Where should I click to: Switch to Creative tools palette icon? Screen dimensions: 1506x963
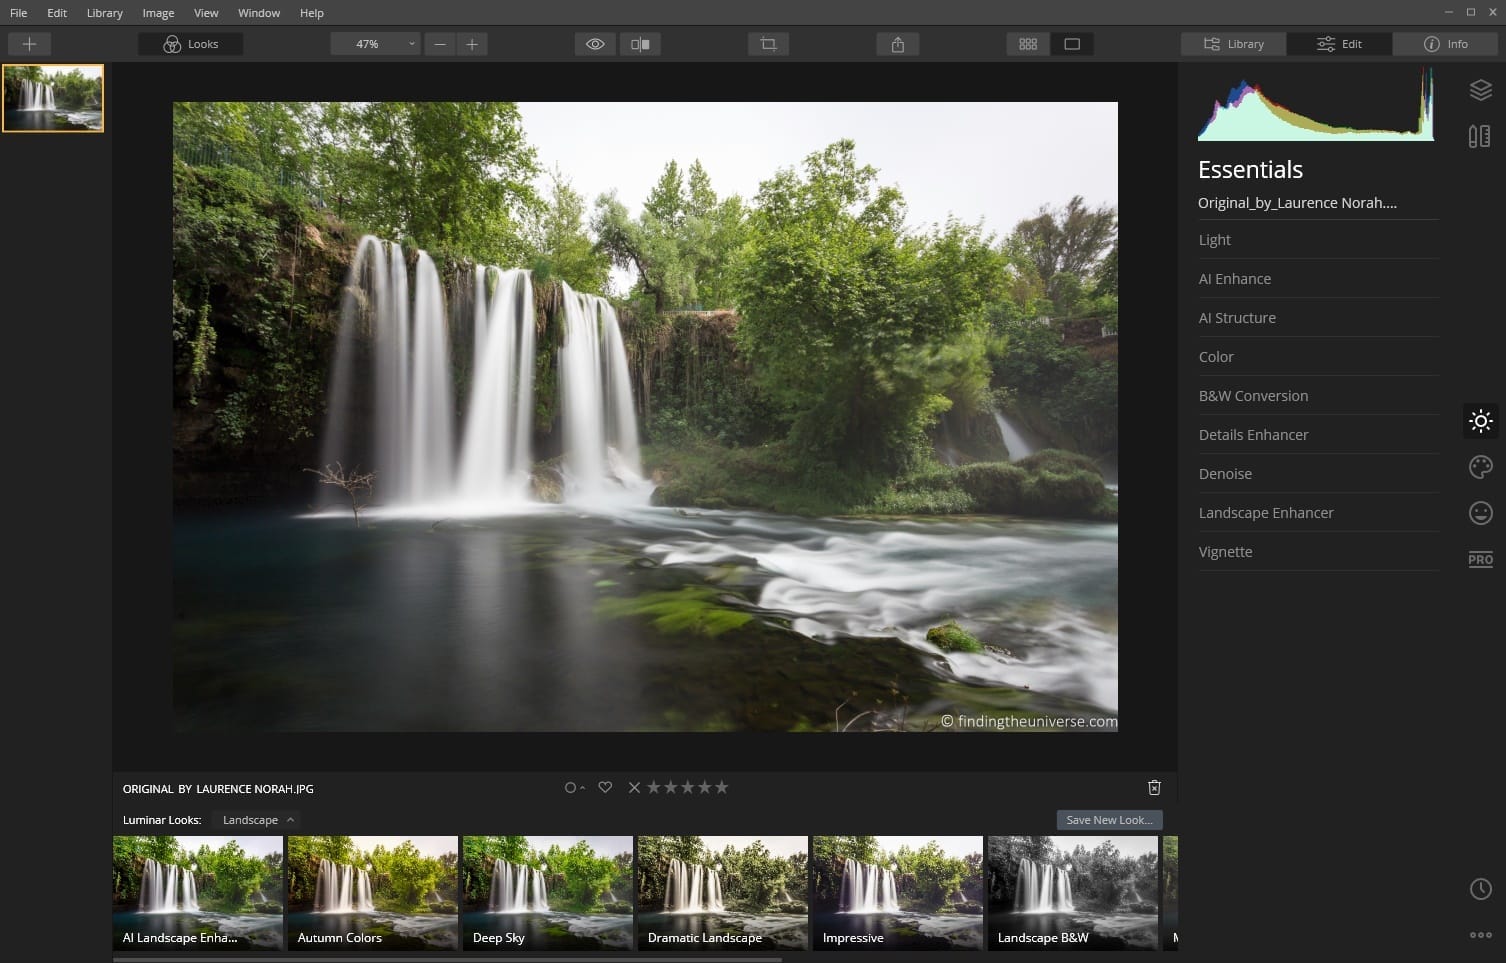coord(1480,467)
